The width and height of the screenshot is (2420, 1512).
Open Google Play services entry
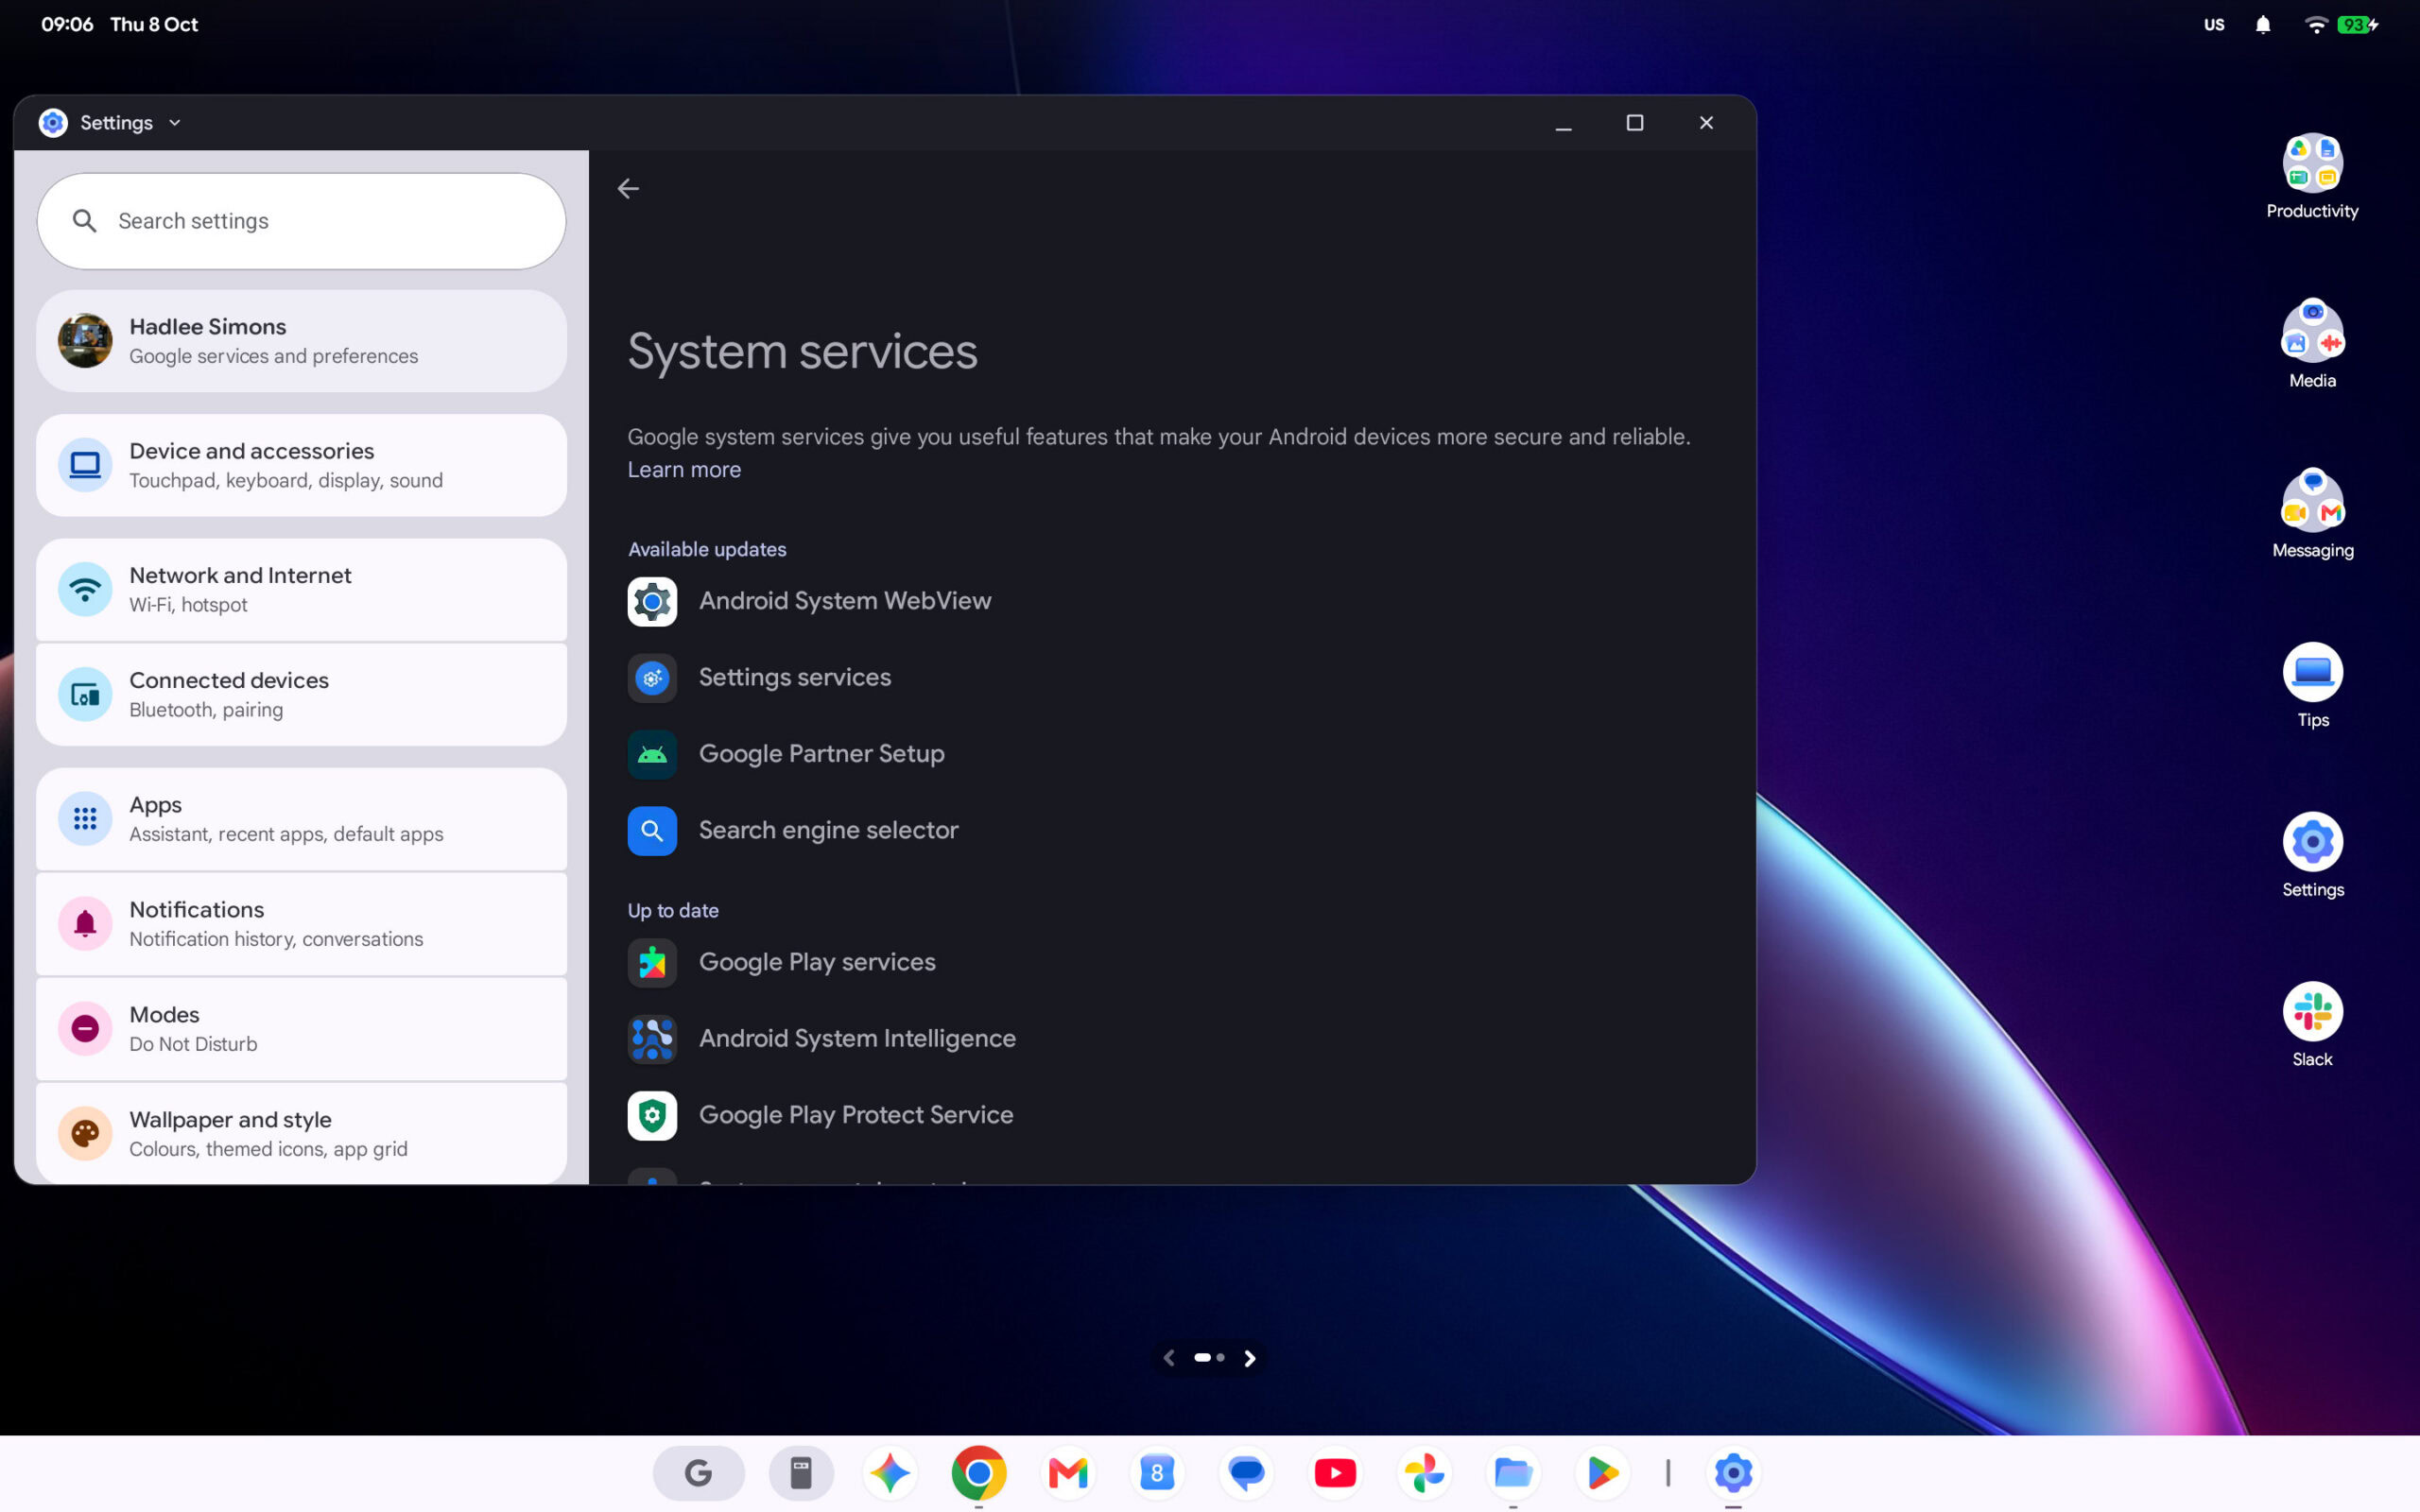tap(1170, 962)
